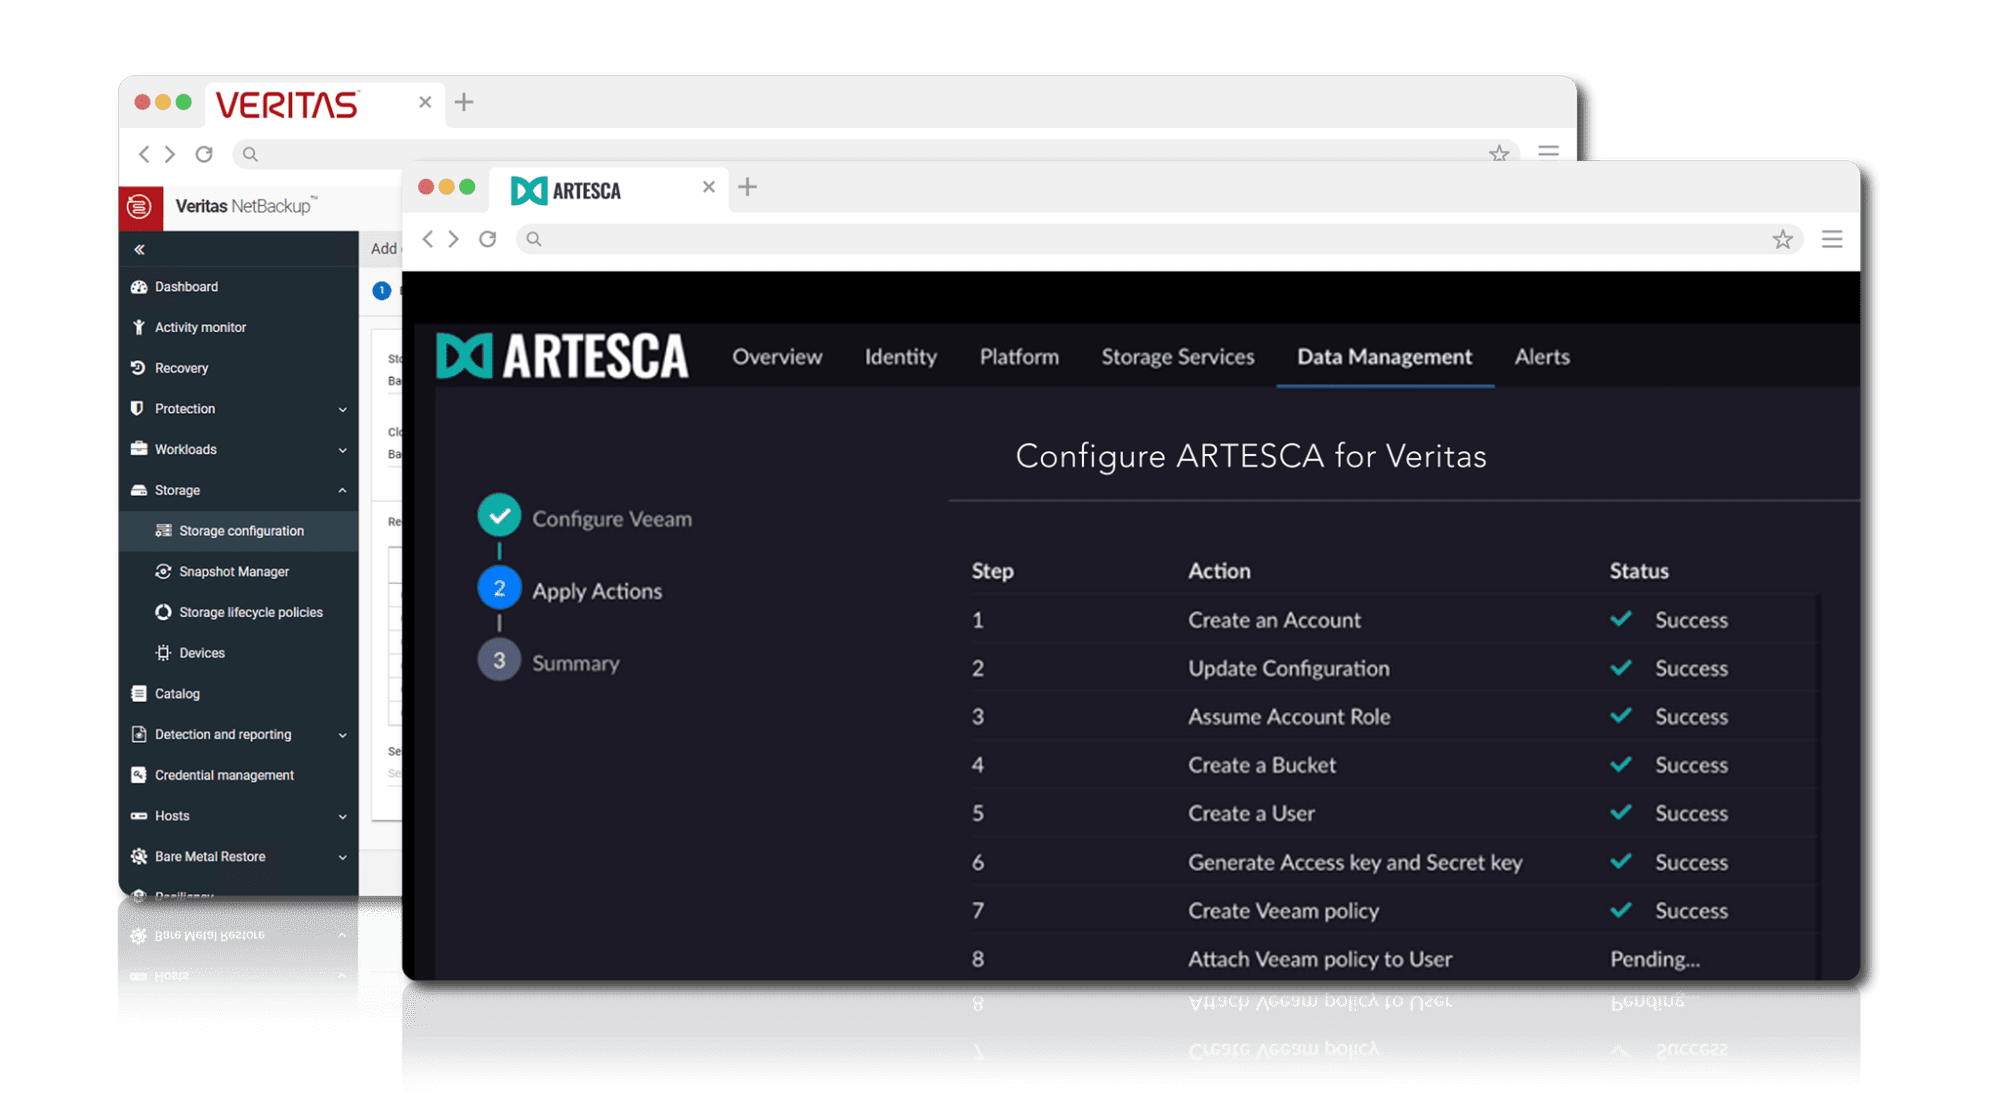2000x1116 pixels.
Task: Reload the Veritas browser page
Action: pos(204,154)
